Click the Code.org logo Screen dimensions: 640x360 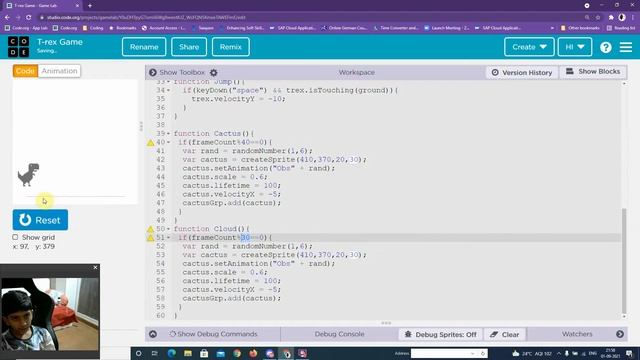point(18,47)
